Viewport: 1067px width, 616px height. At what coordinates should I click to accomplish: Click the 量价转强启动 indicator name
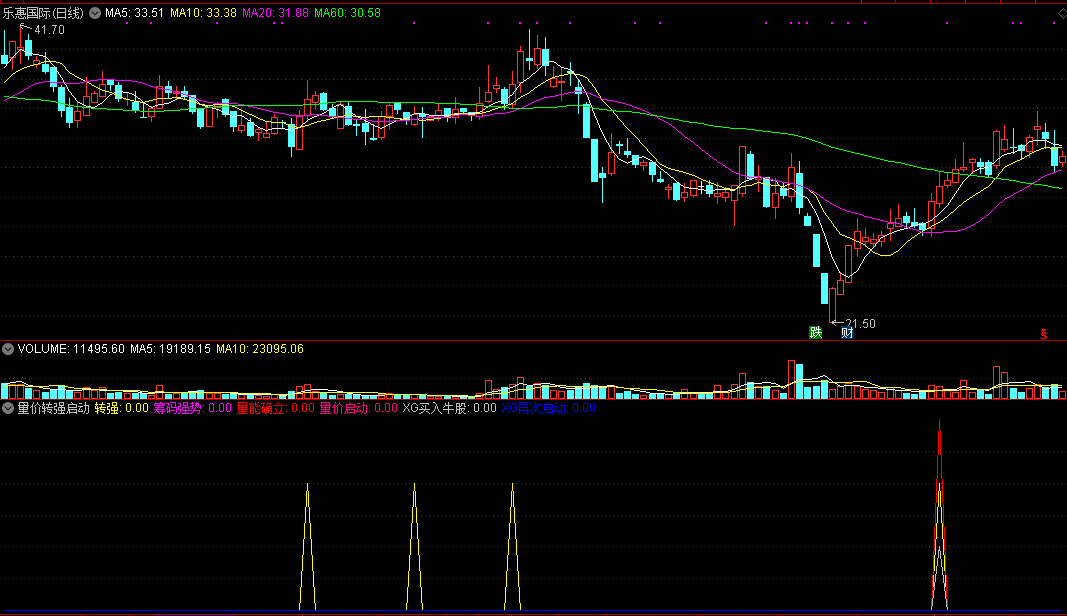point(54,408)
